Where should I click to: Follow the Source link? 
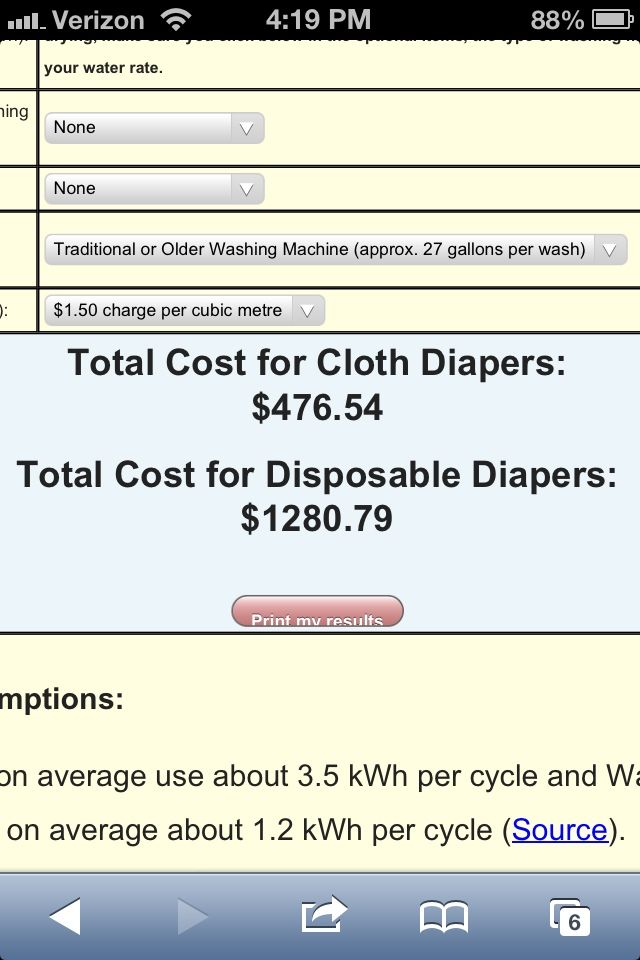coord(560,830)
